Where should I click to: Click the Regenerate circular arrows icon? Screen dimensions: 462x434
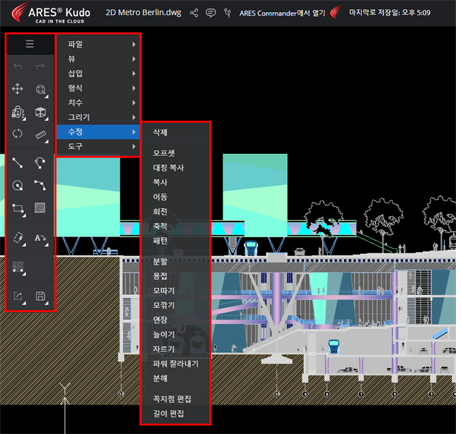(x=18, y=134)
